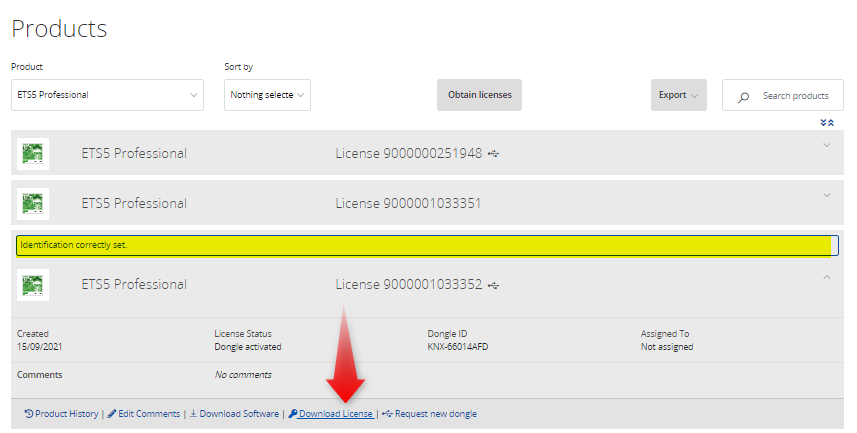Click the Dongle ID value KNX-66014AFD
Screen dimensions: 857x433
point(458,347)
